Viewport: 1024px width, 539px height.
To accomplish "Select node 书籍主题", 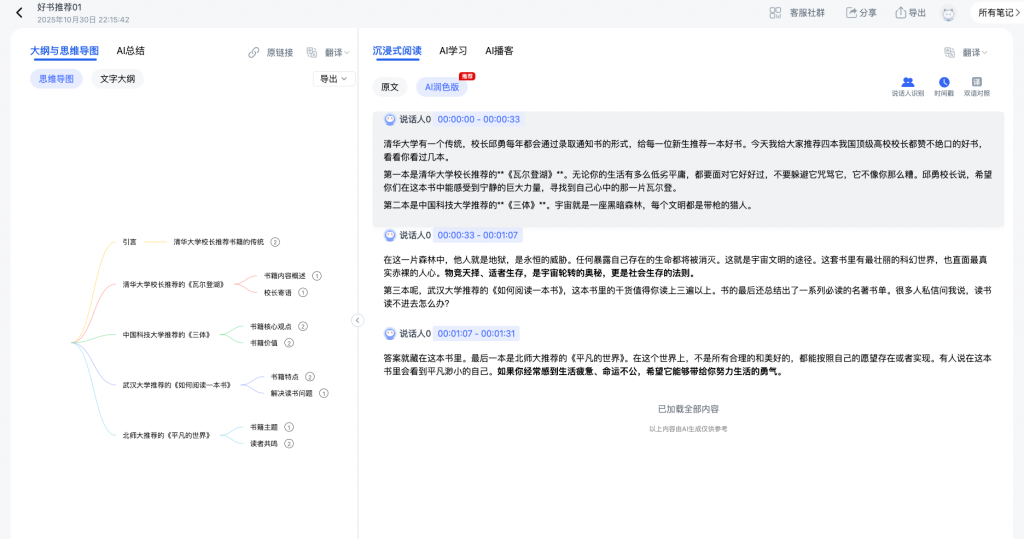I will coord(264,427).
